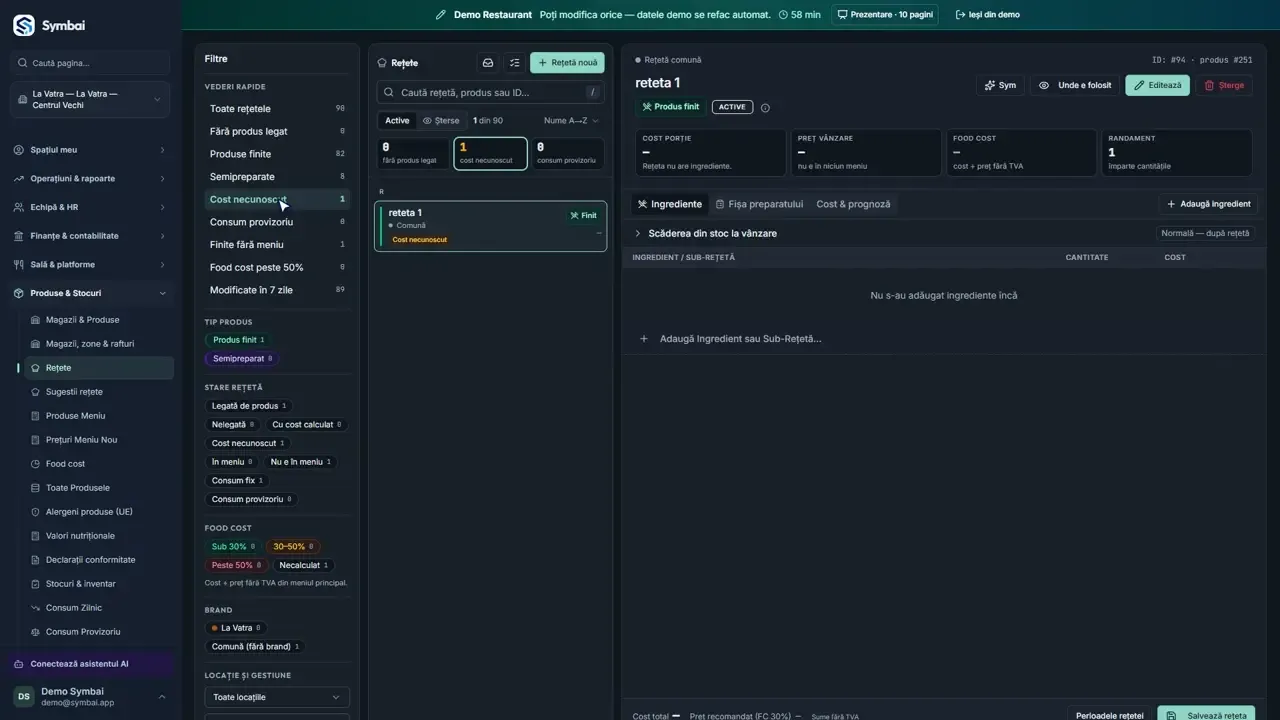Screen dimensions: 1280x720
Task: Toggle the Legată de produs filter chip
Action: point(249,406)
